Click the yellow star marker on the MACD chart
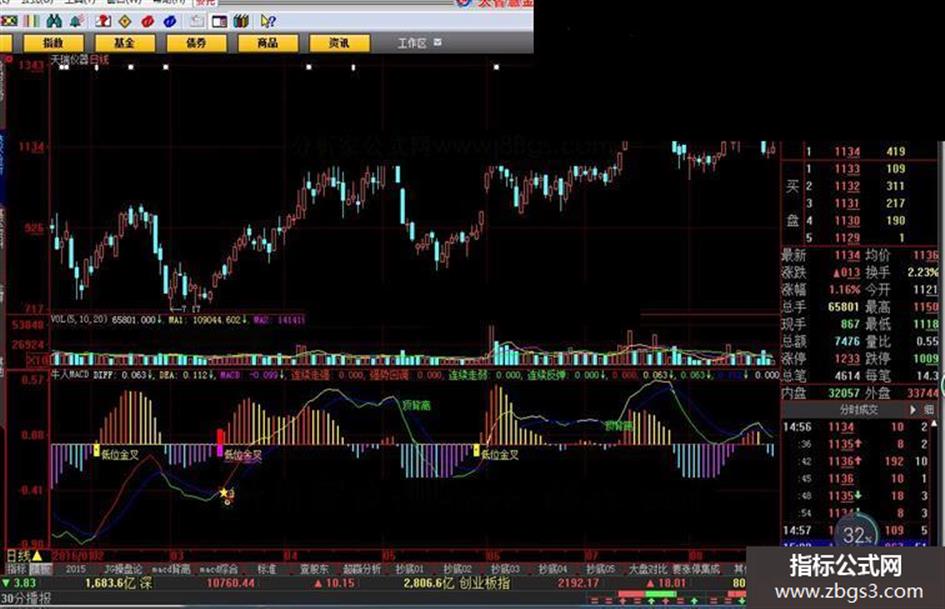The height and width of the screenshot is (609, 945). click(224, 493)
